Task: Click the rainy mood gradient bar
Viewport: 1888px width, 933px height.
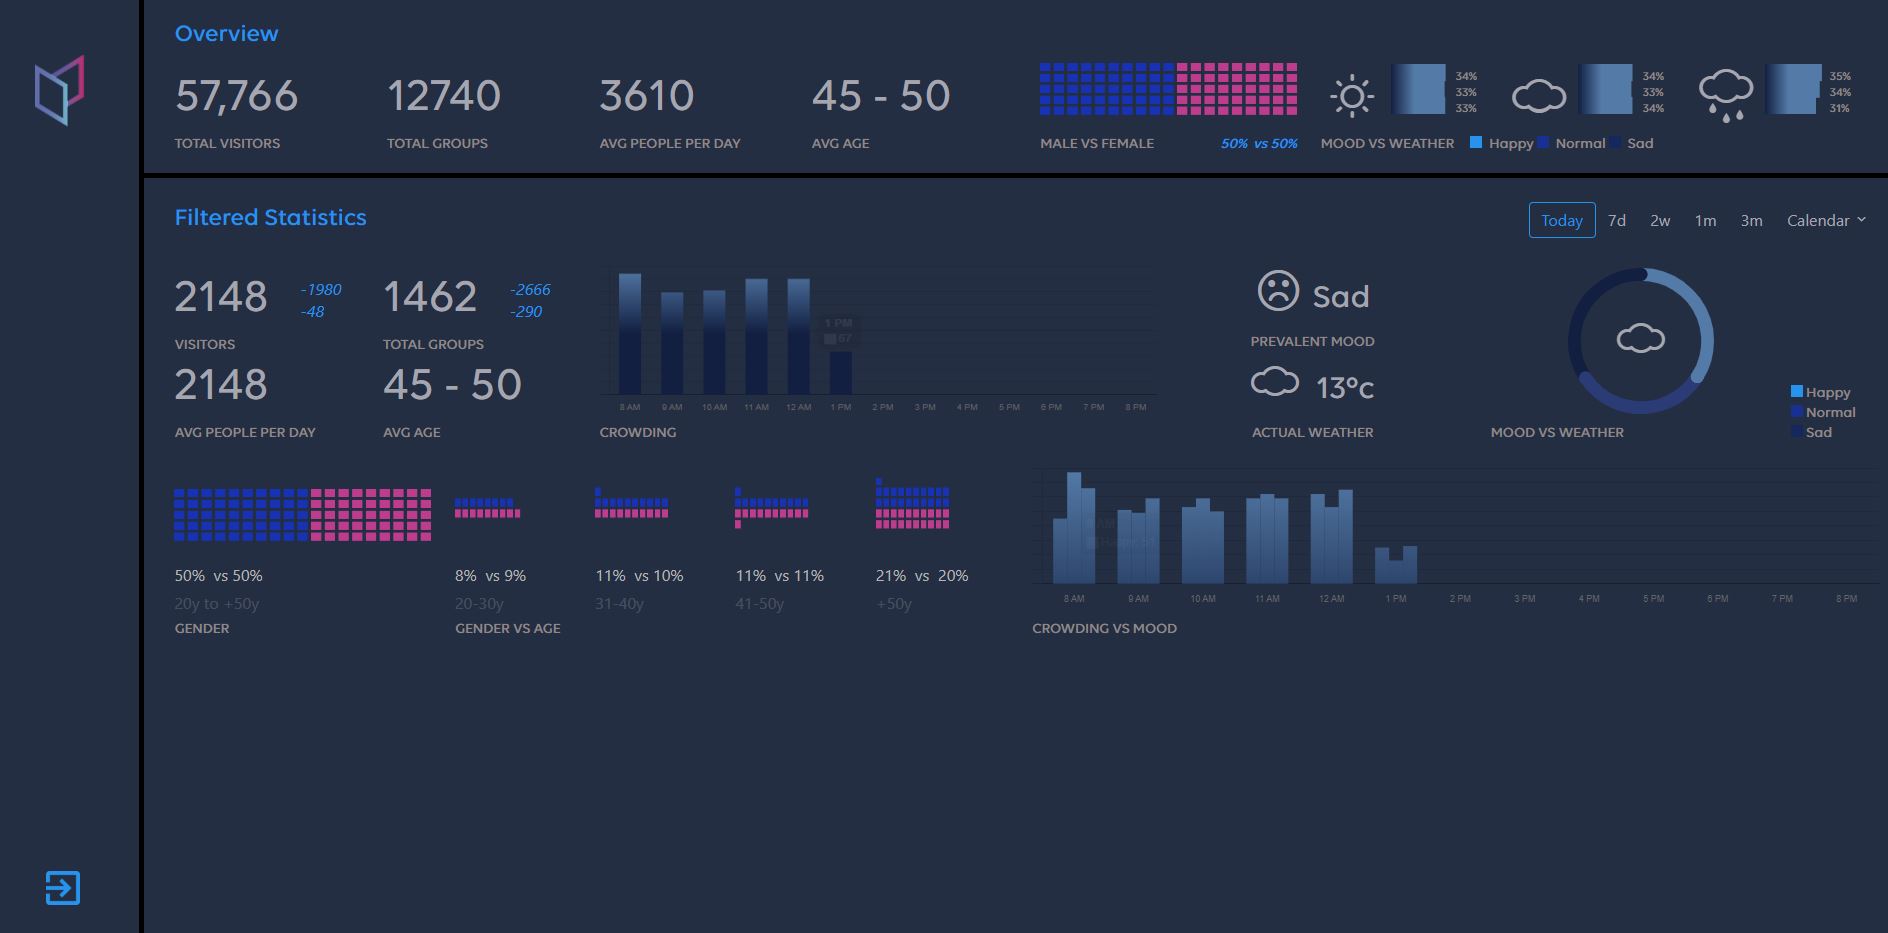Action: point(1793,89)
